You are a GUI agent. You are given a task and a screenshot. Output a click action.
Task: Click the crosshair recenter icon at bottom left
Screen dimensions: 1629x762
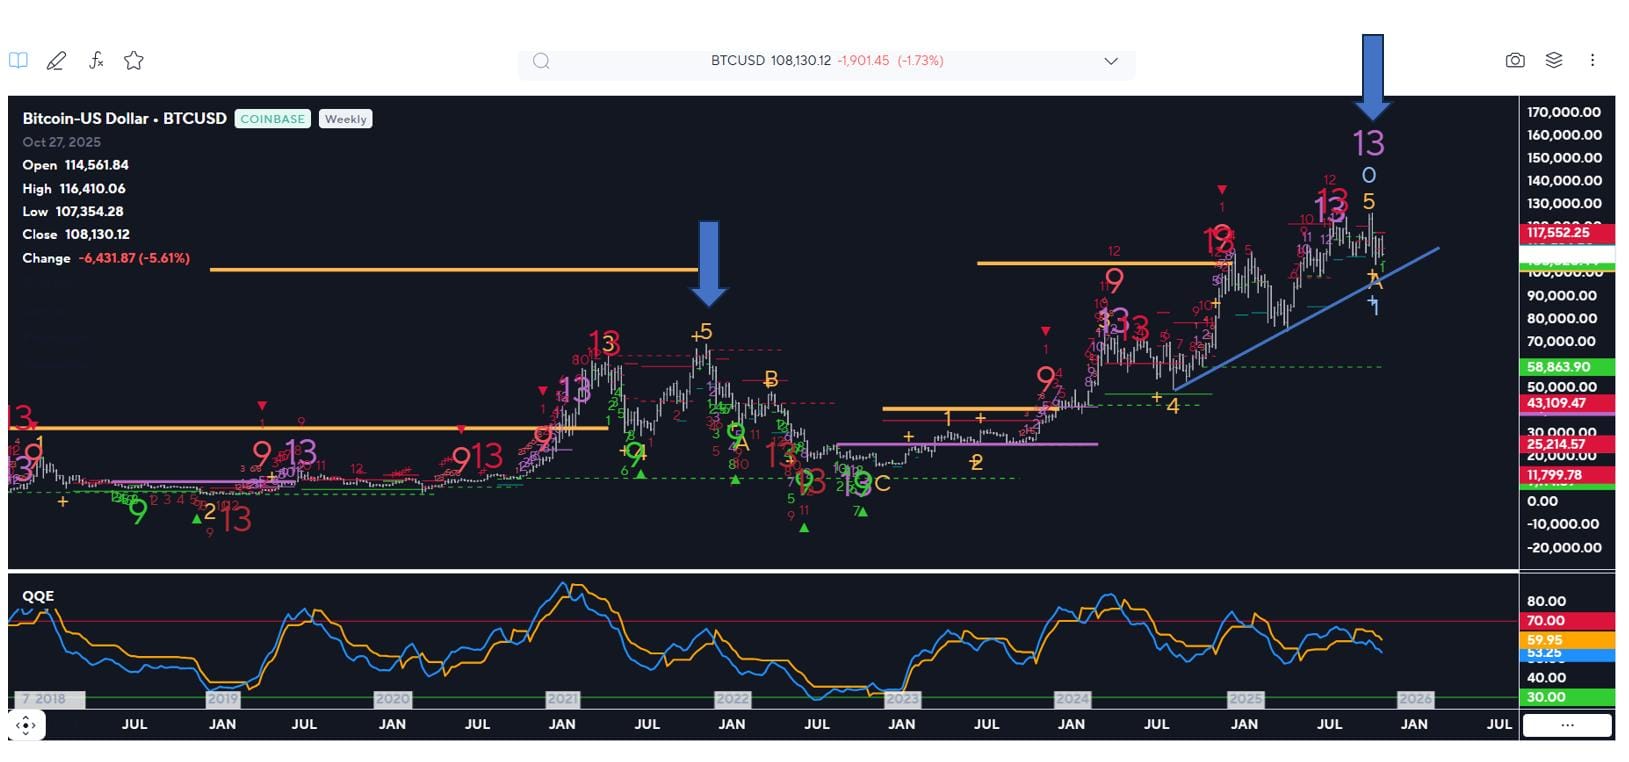(27, 725)
